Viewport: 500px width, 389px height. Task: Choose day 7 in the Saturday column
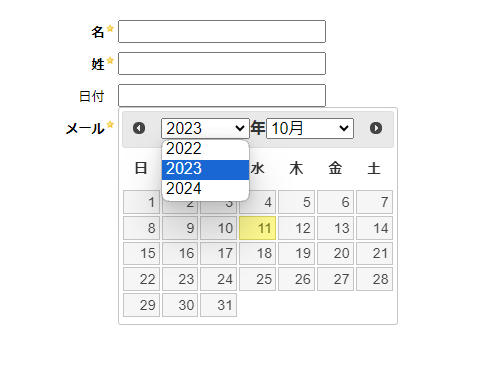(x=374, y=202)
